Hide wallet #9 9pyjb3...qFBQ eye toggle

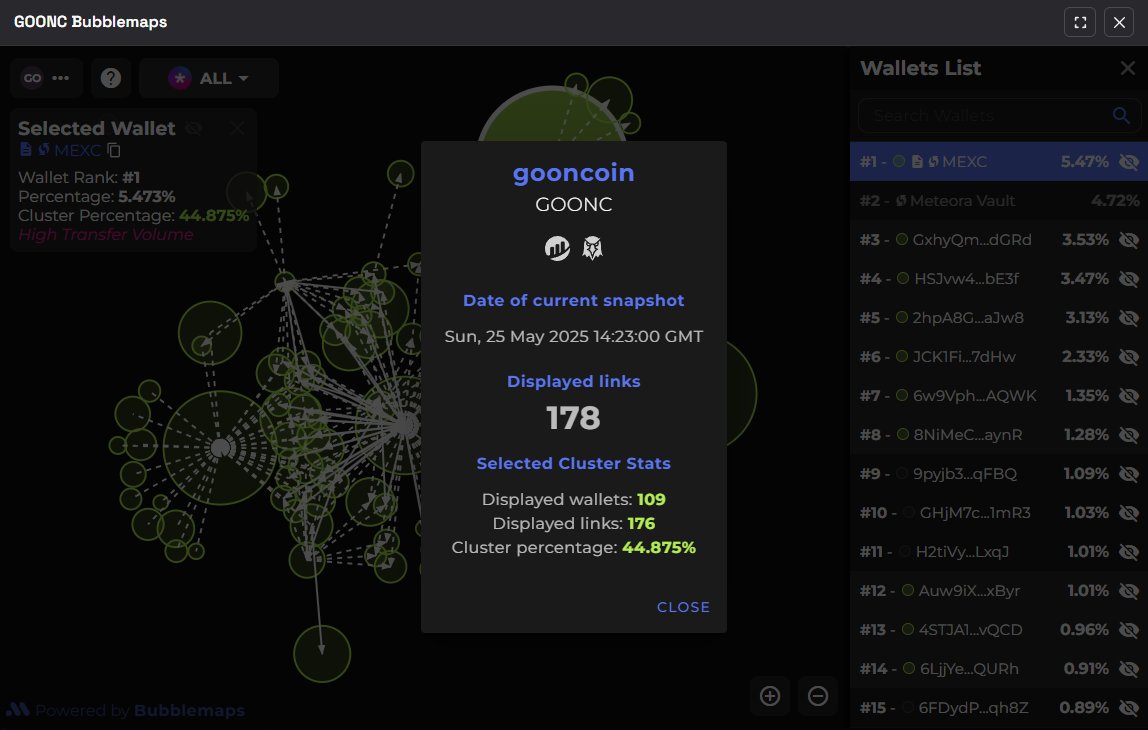(x=1129, y=474)
